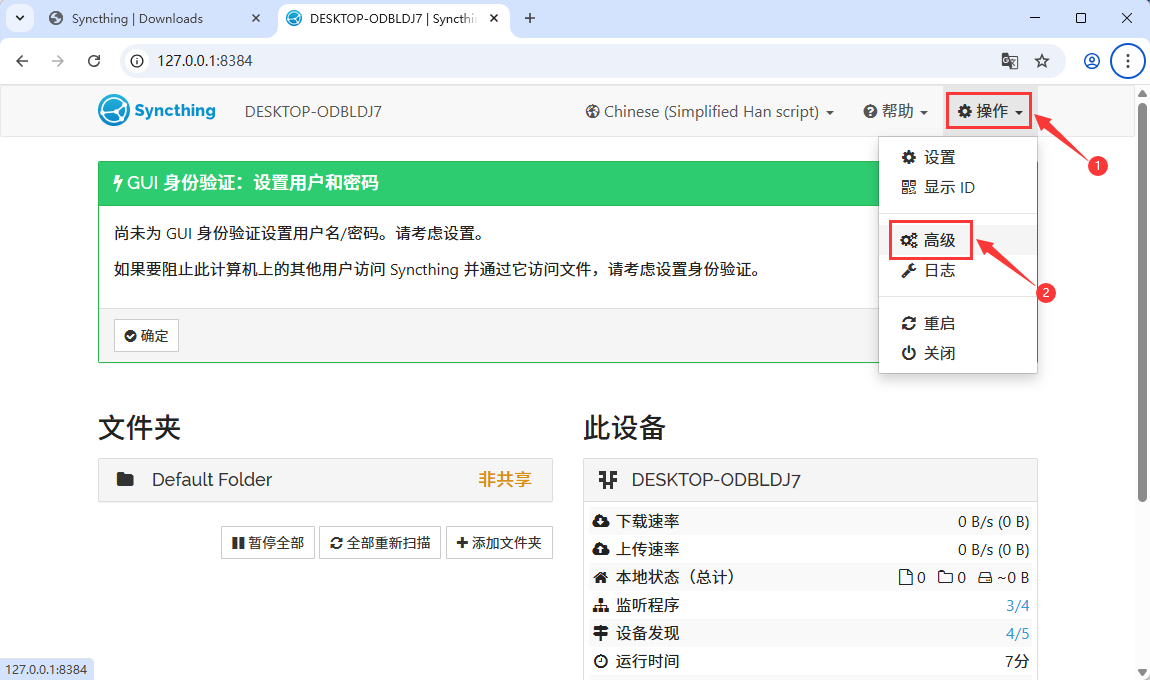View site information icon
Viewport: 1150px width, 681px height.
137,61
